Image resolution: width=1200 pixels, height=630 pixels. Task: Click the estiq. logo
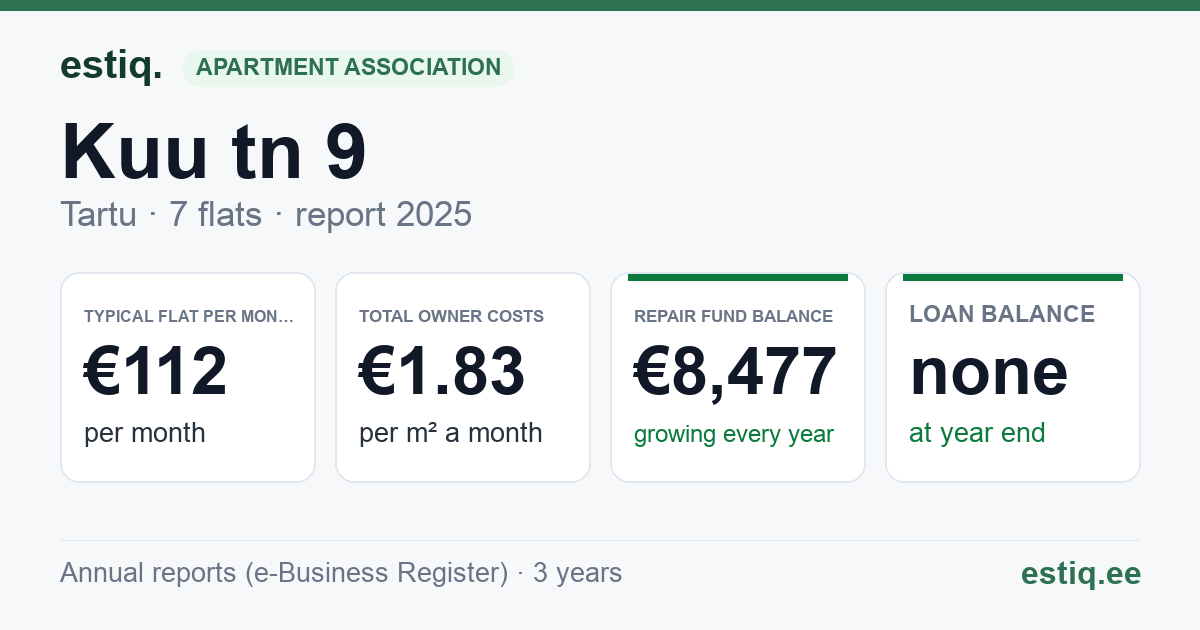click(111, 66)
